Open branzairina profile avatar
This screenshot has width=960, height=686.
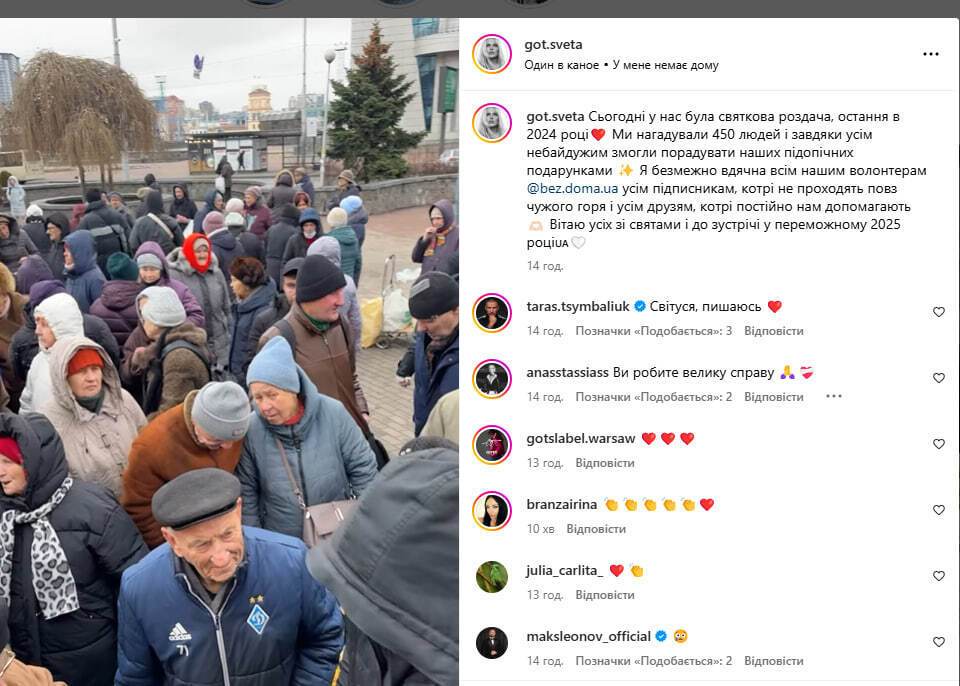[x=492, y=511]
